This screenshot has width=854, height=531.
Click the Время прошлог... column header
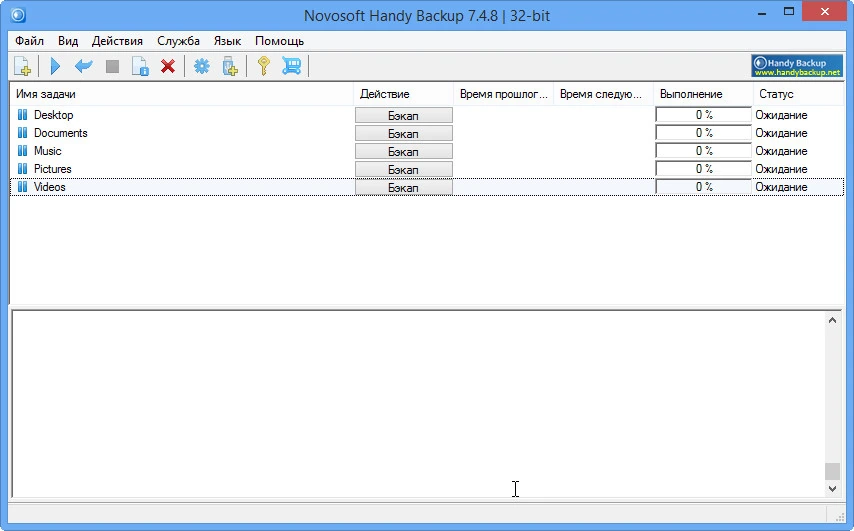click(503, 94)
